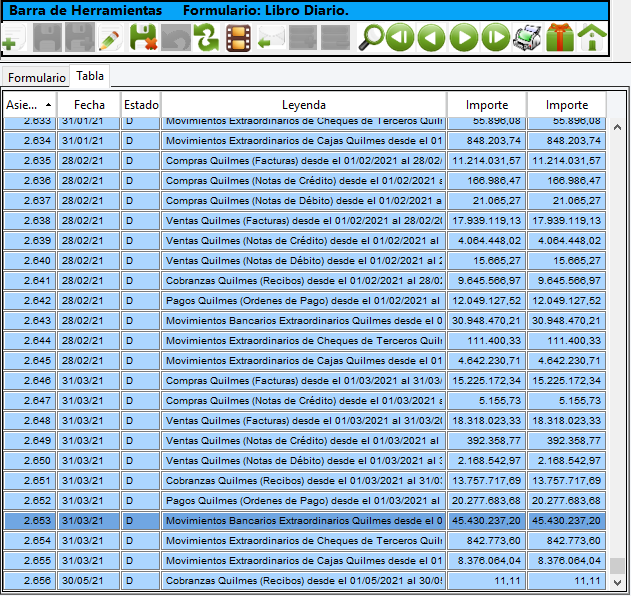Click the second grayed floppy disk with arrow icon
This screenshot has height=596, width=631.
coord(79,38)
